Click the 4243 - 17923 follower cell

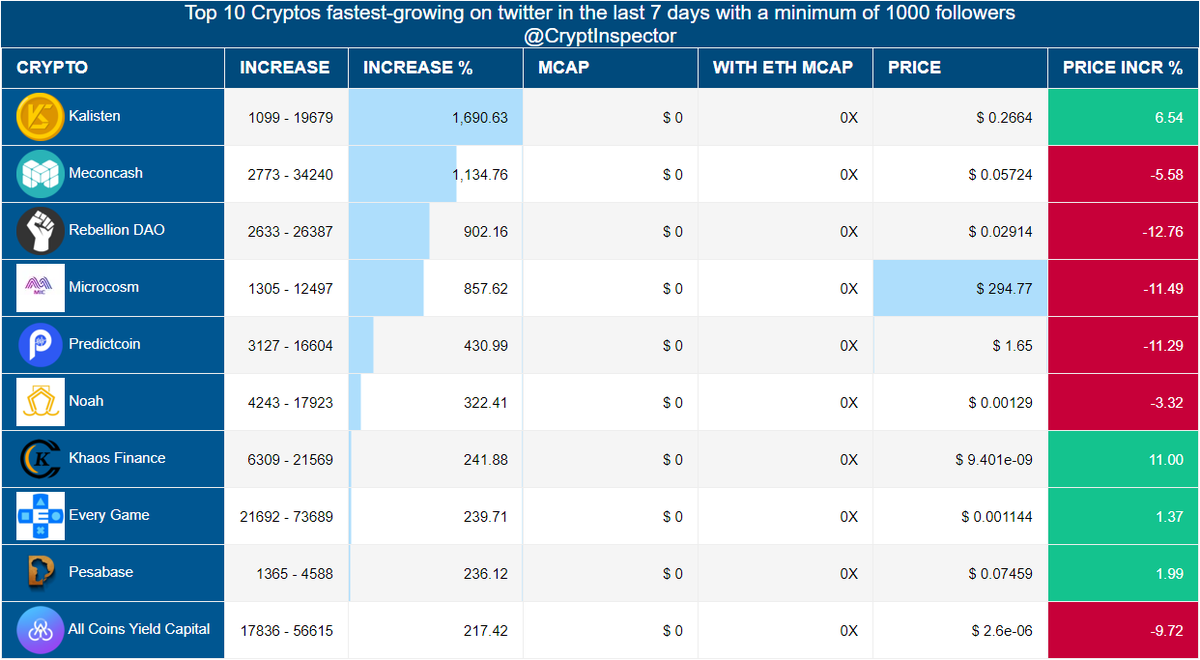click(286, 402)
